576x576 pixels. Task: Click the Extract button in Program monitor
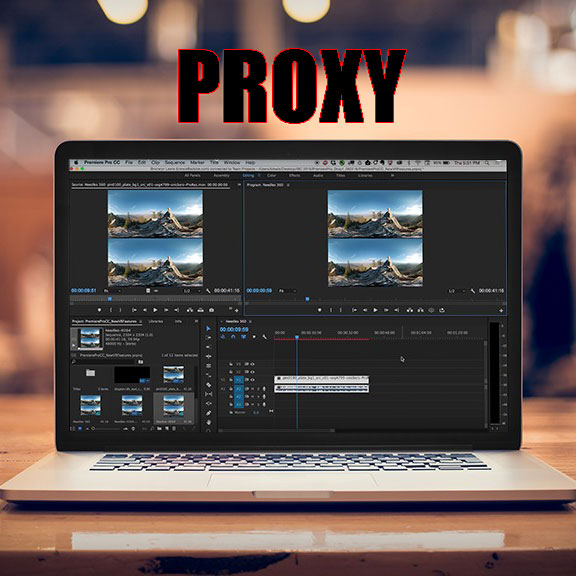(x=421, y=310)
